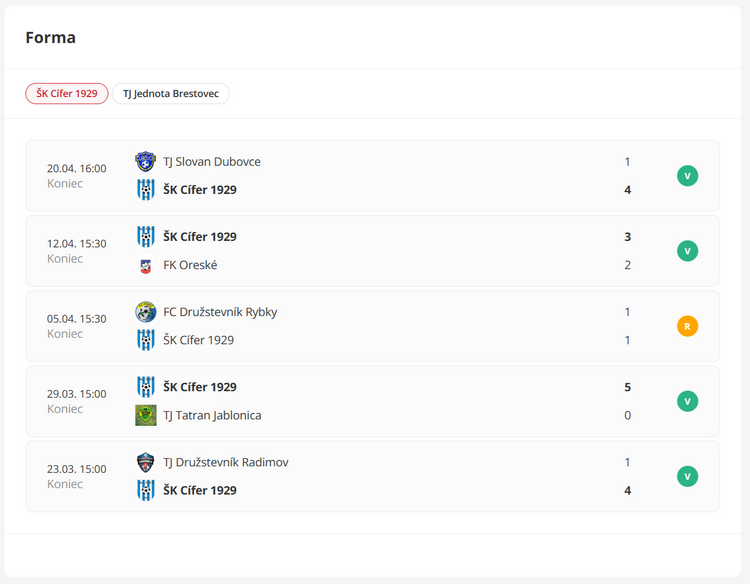The width and height of the screenshot is (750, 584).
Task: Click the date 29.03. 15:00
Action: (77, 394)
